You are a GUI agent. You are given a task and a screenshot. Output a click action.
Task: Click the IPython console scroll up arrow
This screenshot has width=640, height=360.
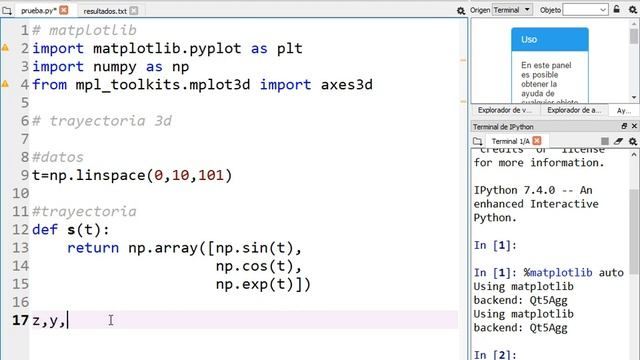click(634, 155)
